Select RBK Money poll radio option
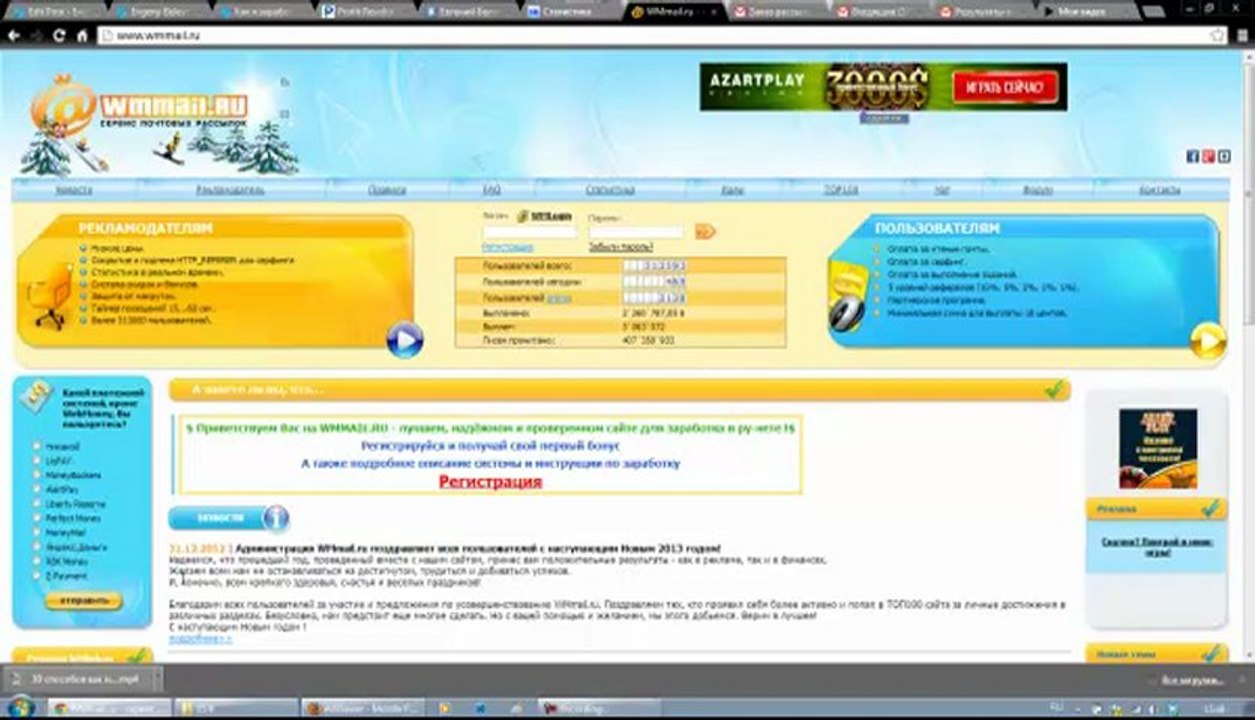This screenshot has width=1255, height=720. tap(37, 562)
